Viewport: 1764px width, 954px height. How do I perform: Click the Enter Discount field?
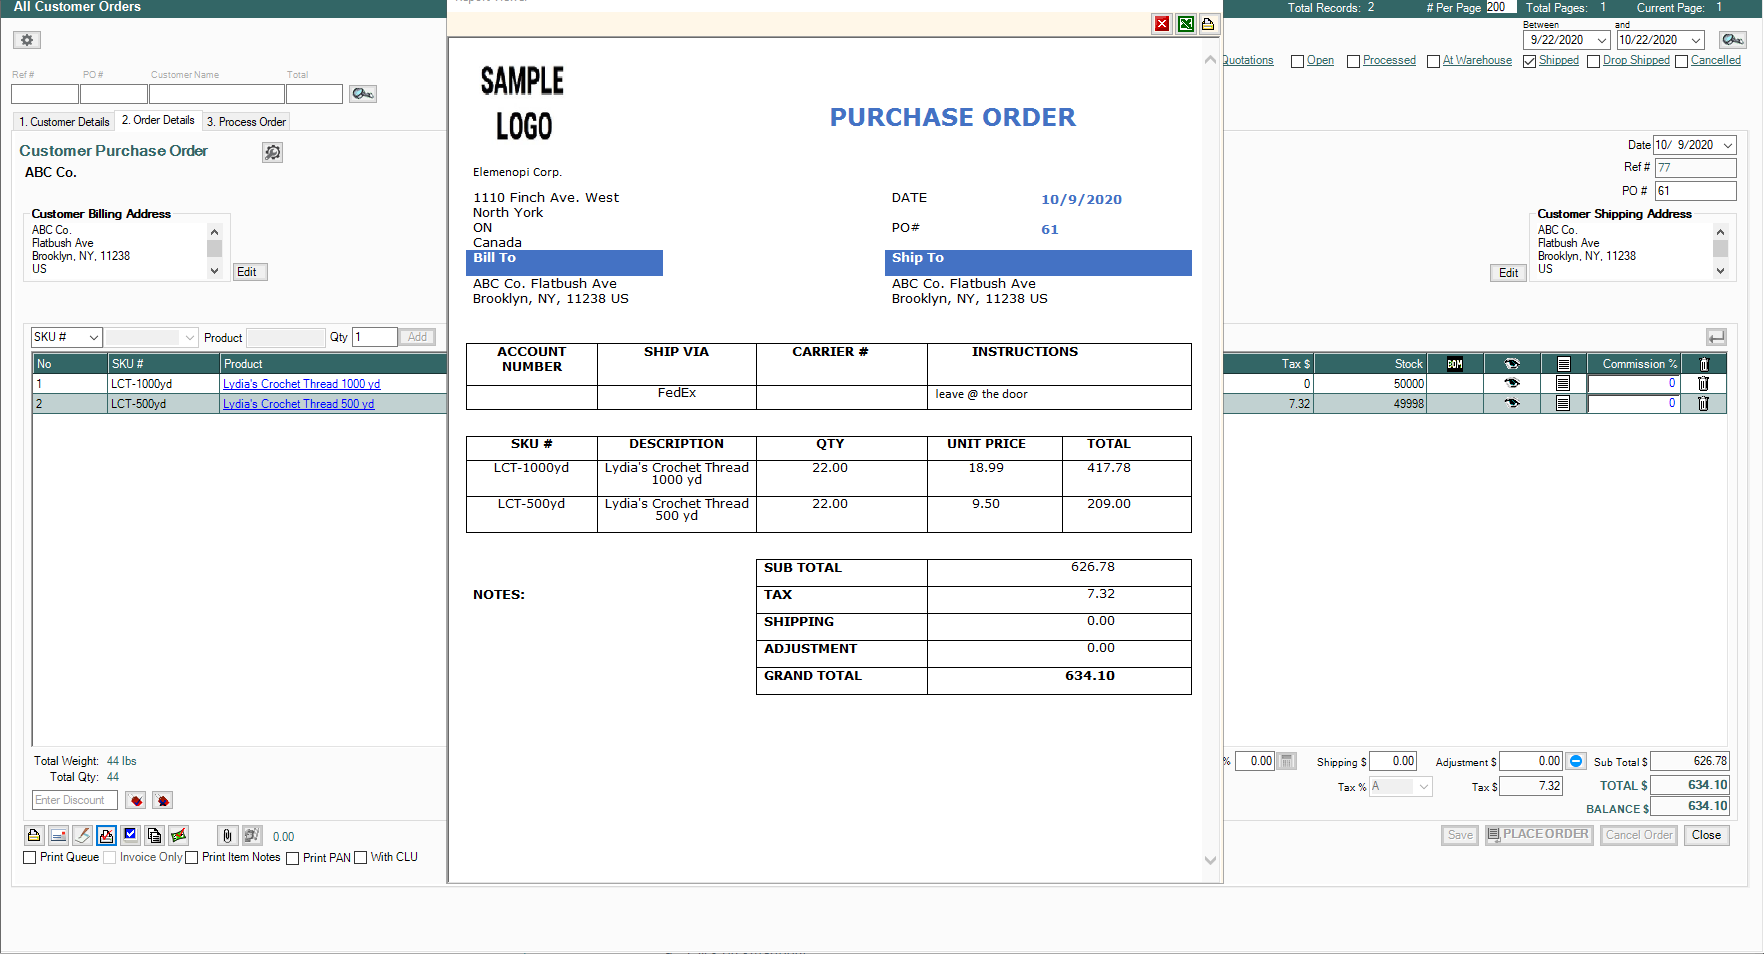74,801
